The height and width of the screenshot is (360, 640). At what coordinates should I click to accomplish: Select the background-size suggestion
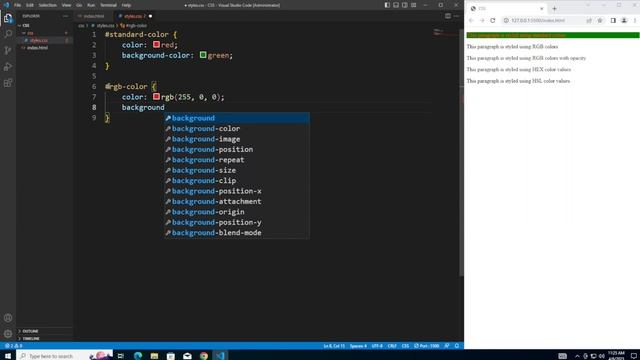pos(237,170)
